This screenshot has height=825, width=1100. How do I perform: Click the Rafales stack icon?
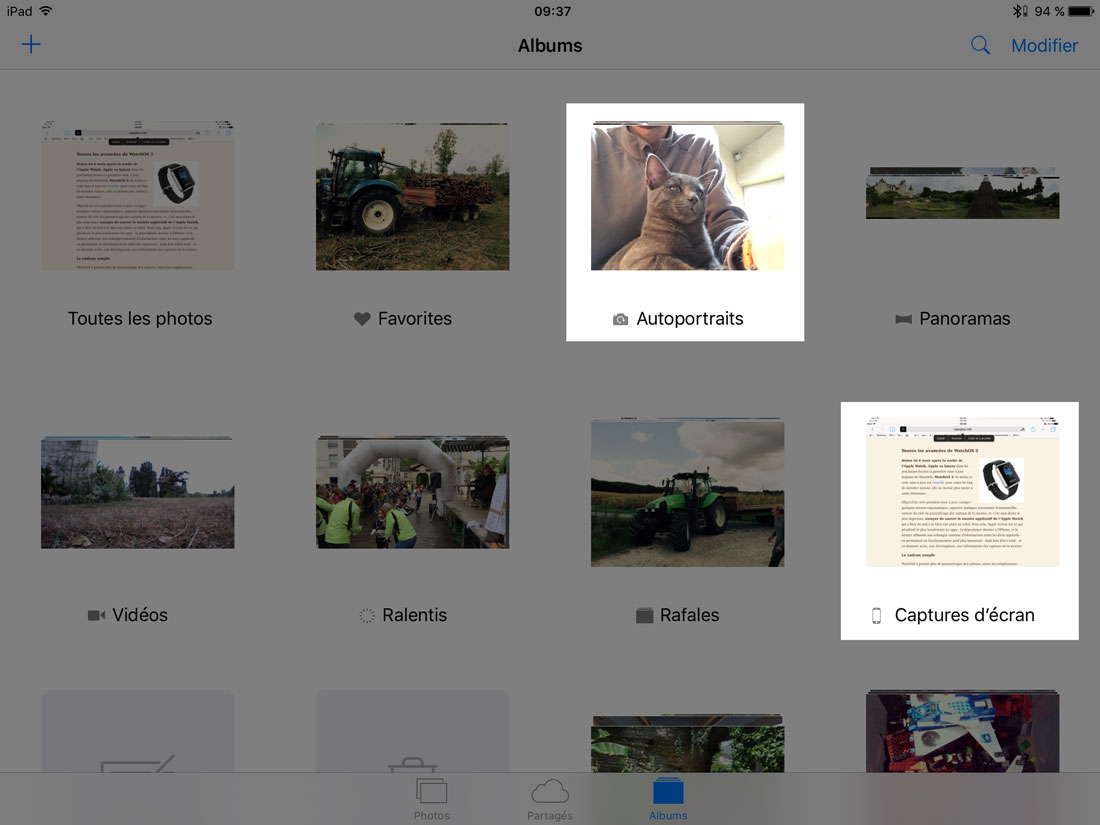pos(644,615)
